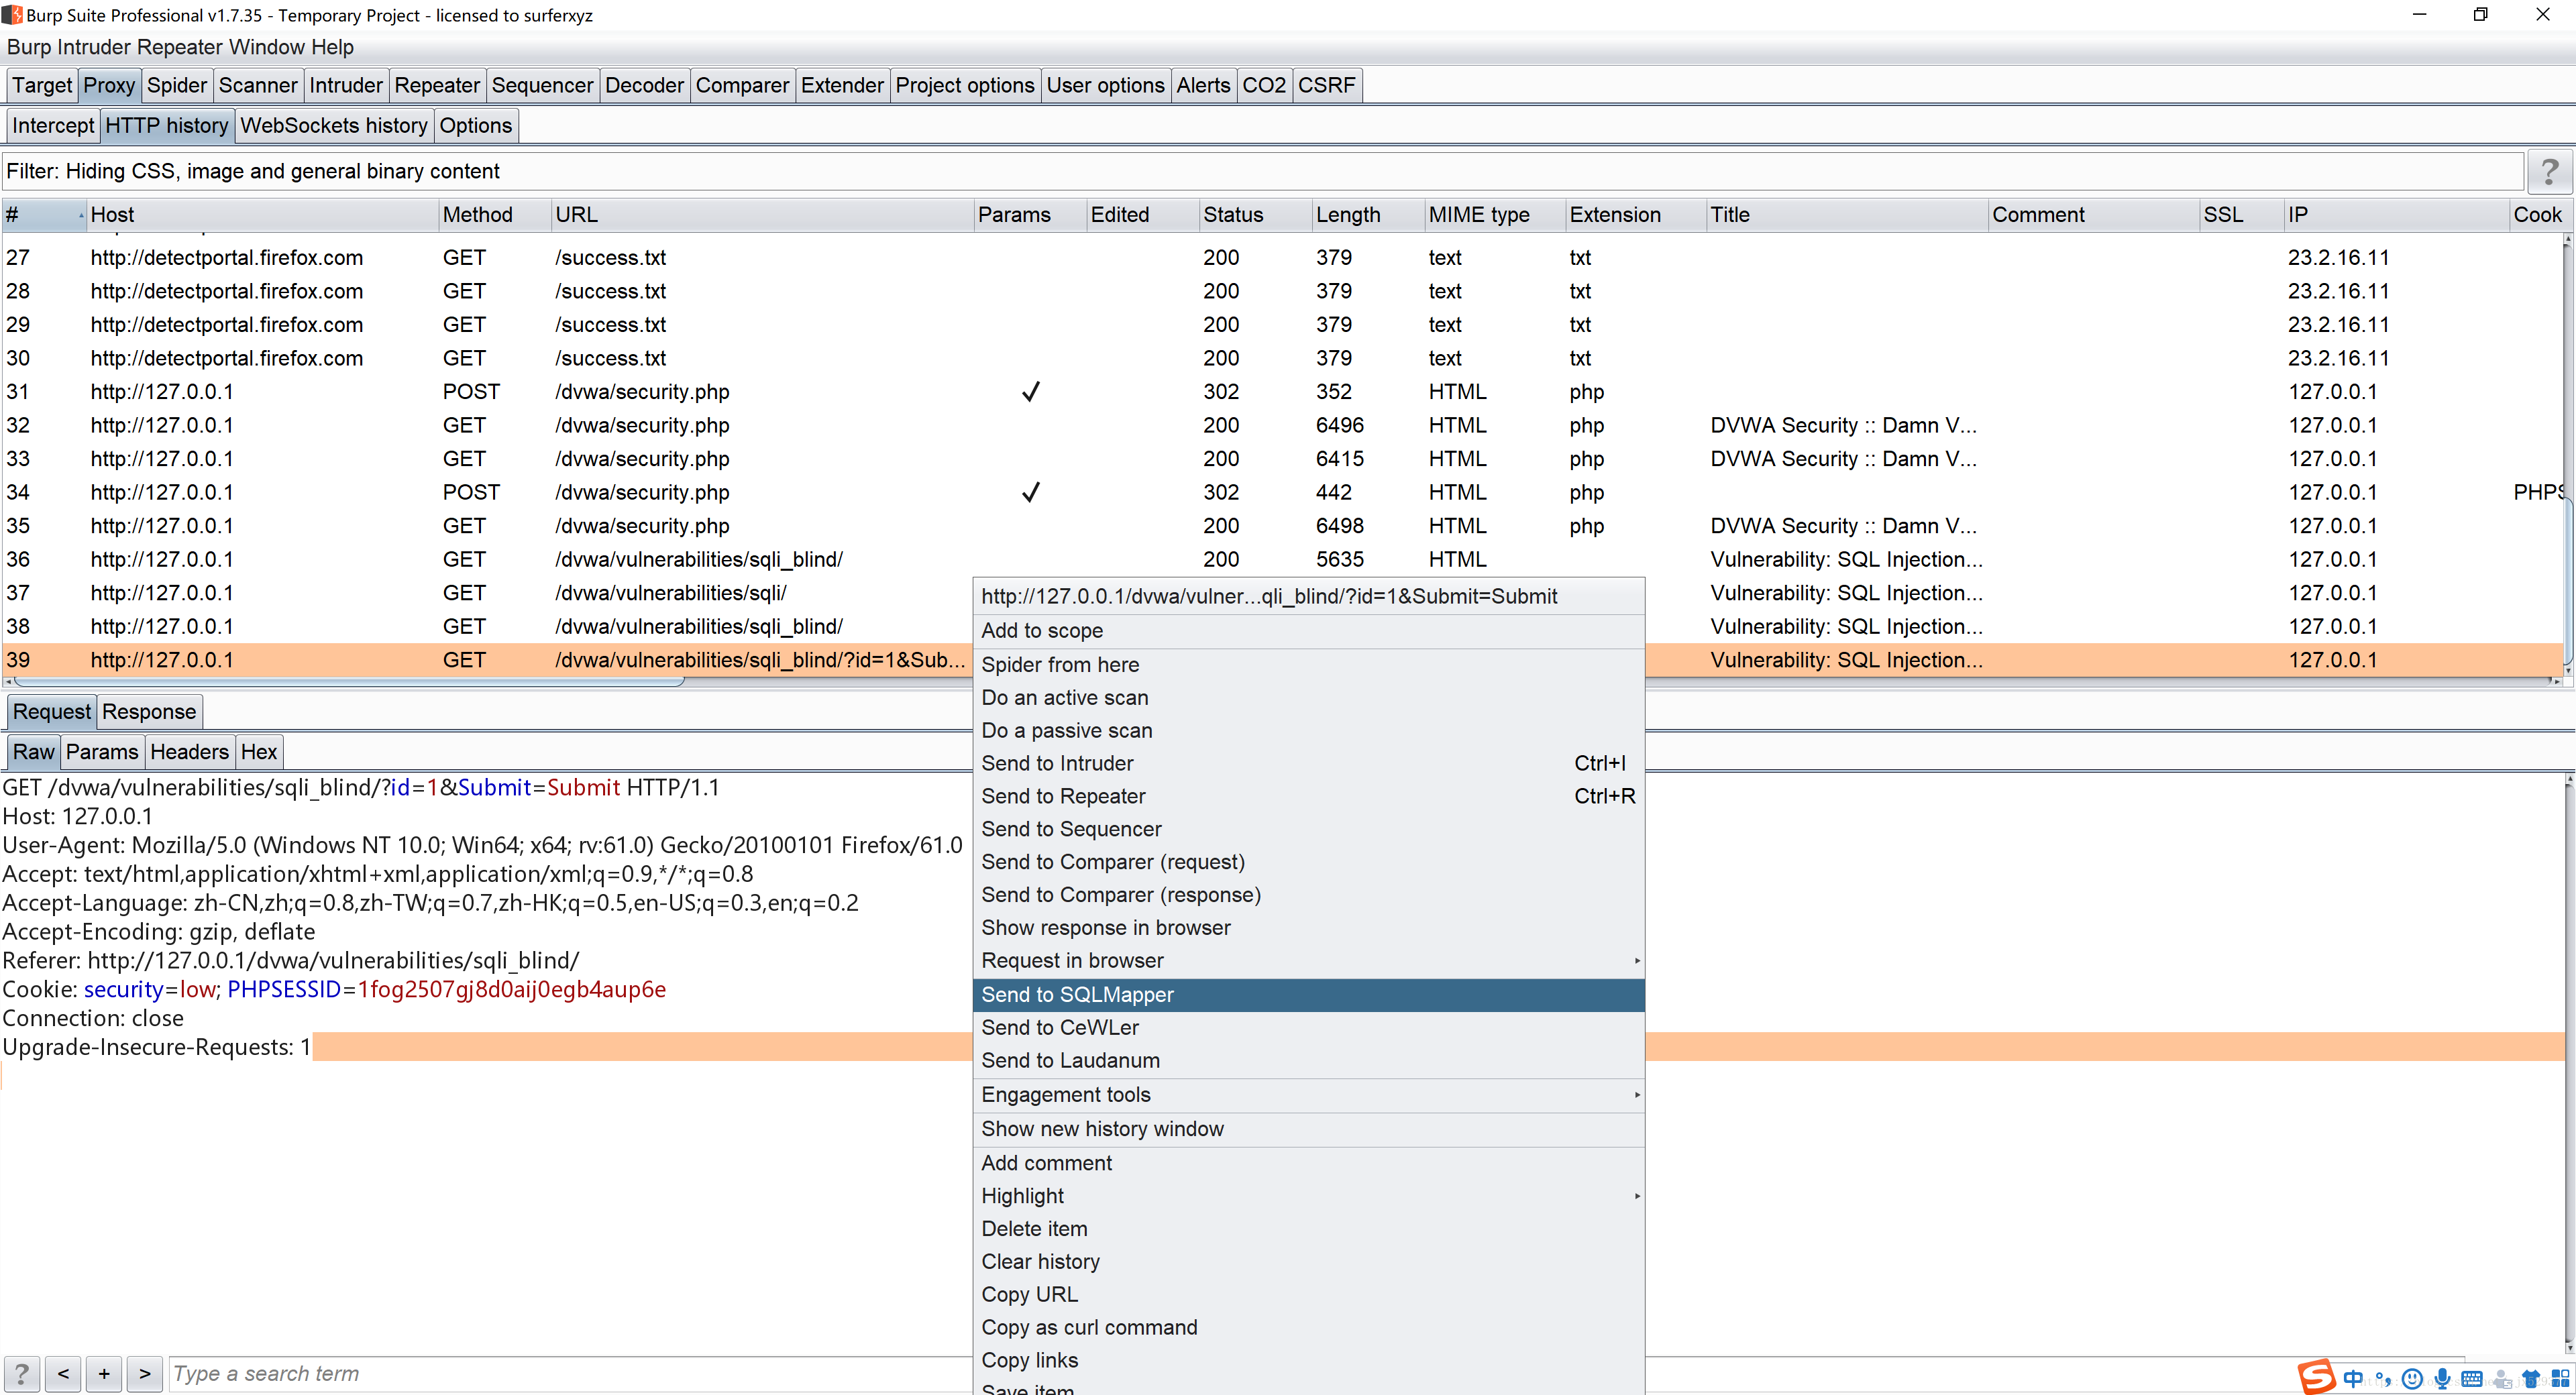Viewport: 2576px width, 1395px height.
Task: Open the CO2 extension tab
Action: [x=1264, y=86]
